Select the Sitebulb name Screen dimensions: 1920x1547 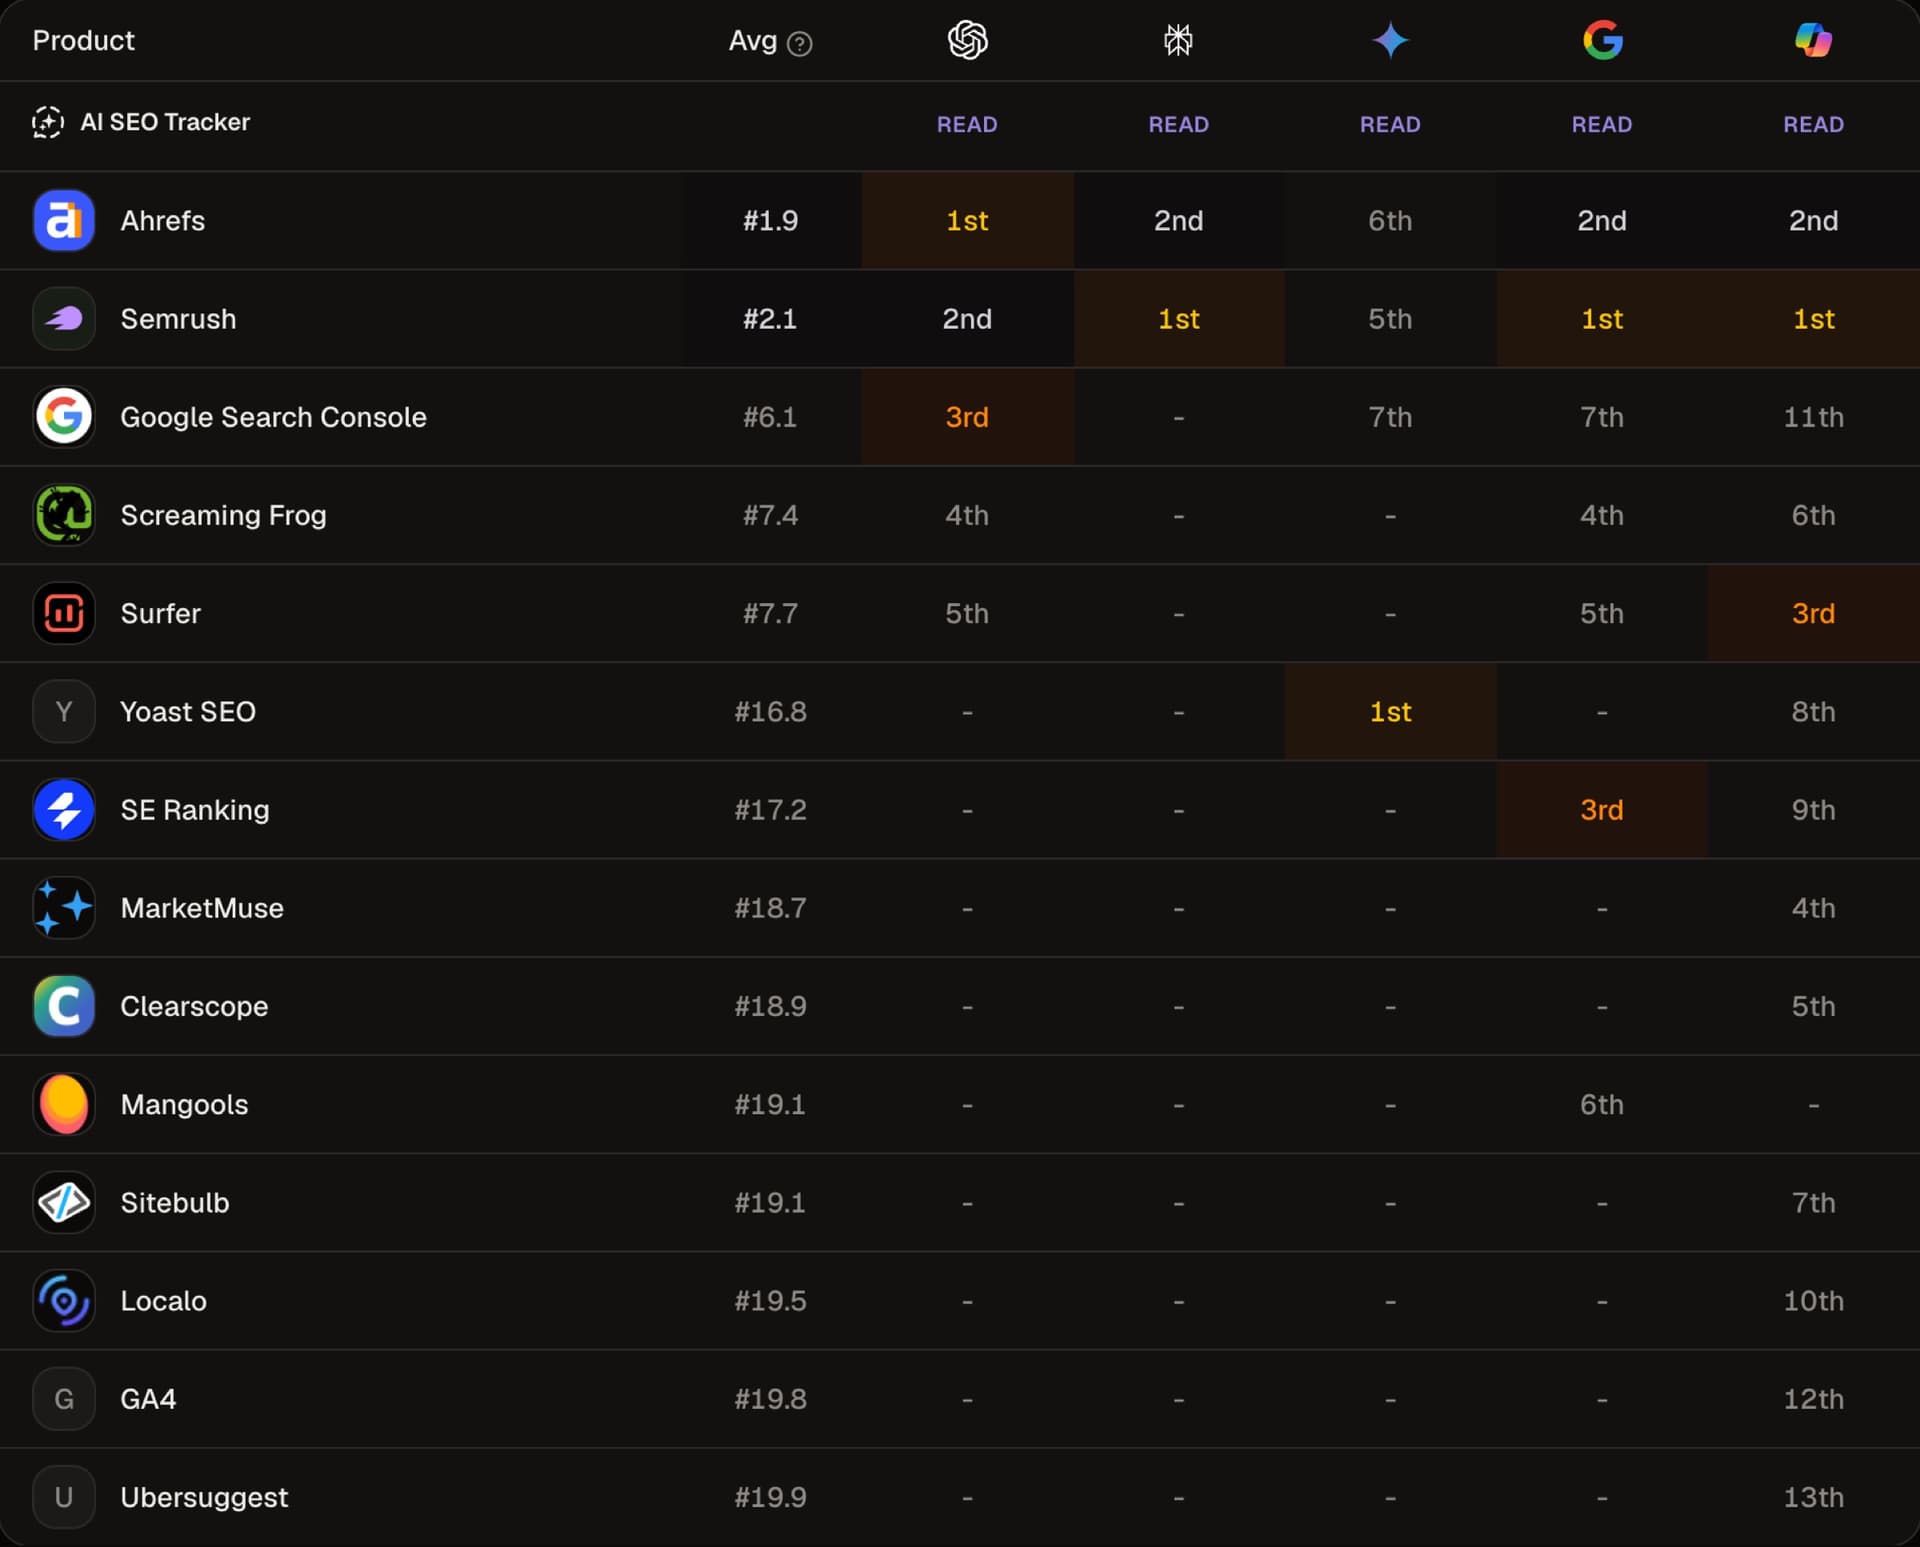click(175, 1202)
